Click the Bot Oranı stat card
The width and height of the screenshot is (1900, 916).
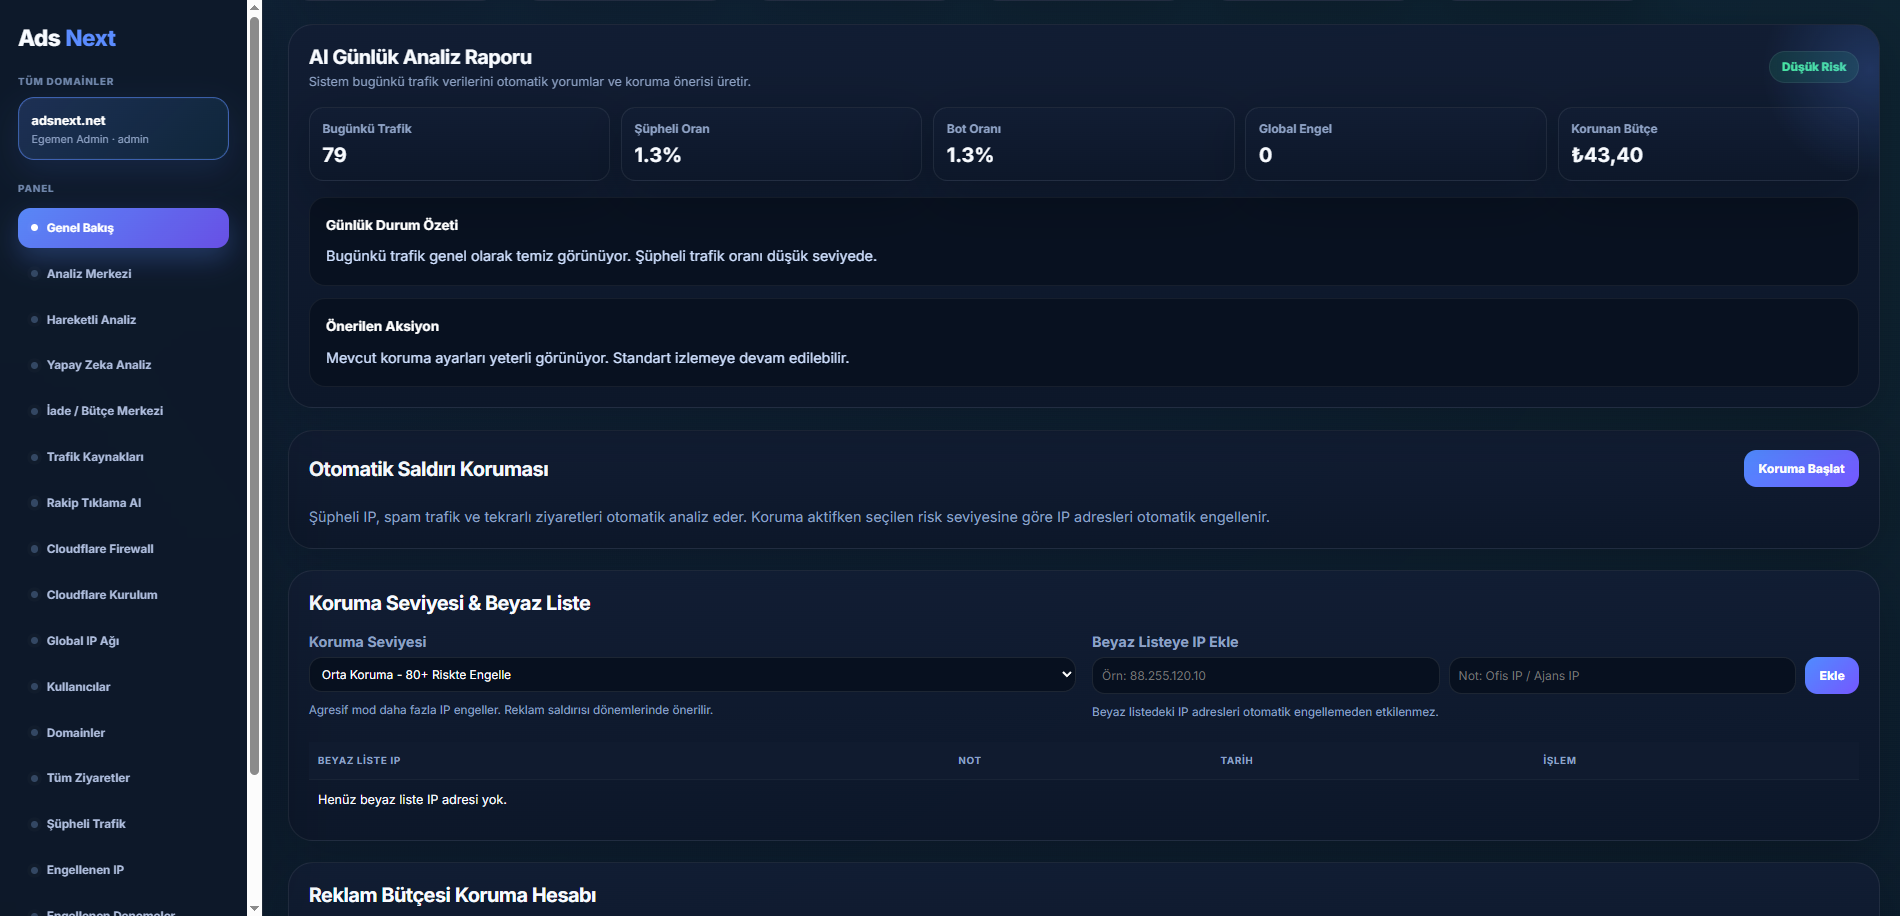[x=1083, y=144]
